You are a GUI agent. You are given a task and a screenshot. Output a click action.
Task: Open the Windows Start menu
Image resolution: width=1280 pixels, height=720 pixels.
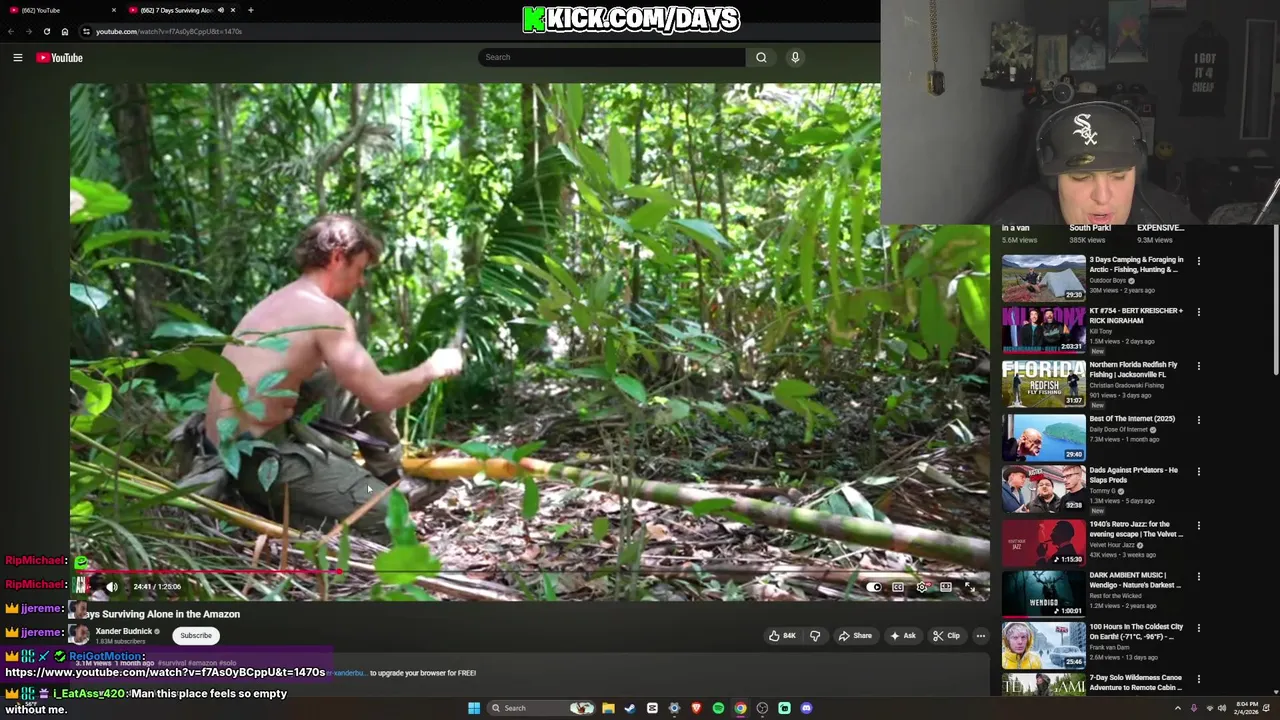coord(474,708)
